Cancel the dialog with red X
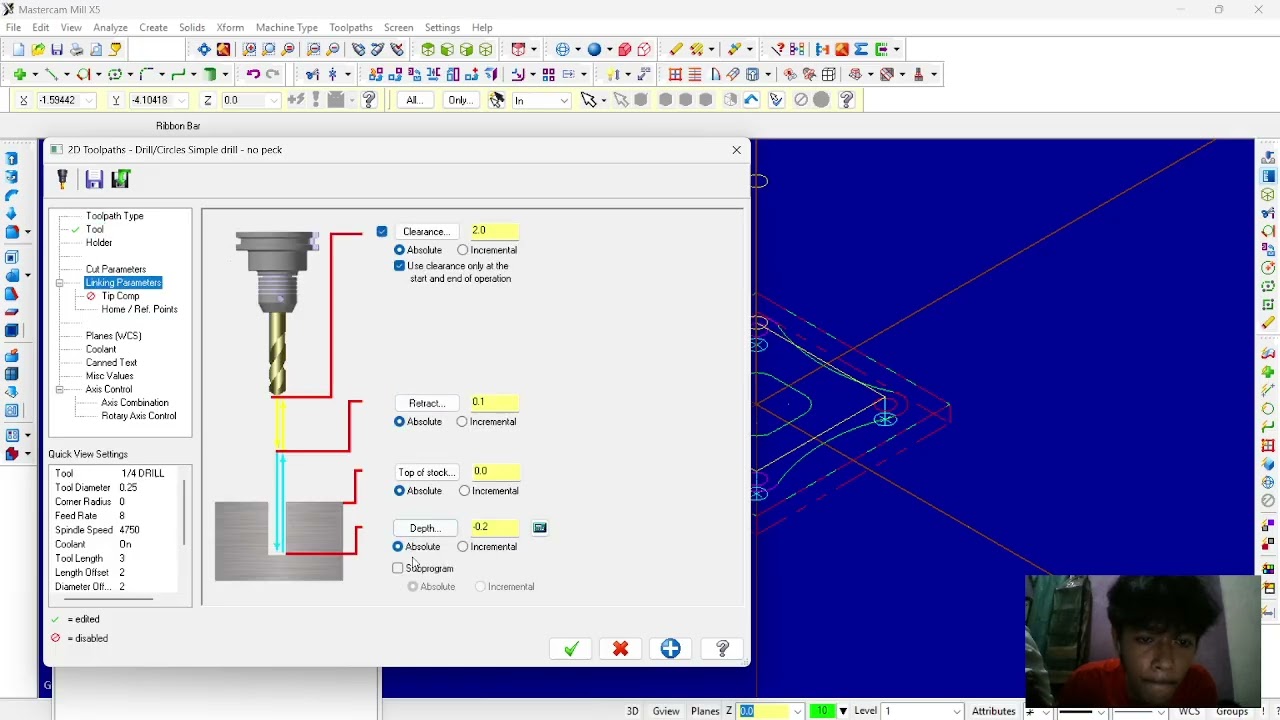The width and height of the screenshot is (1280, 720). 620,649
